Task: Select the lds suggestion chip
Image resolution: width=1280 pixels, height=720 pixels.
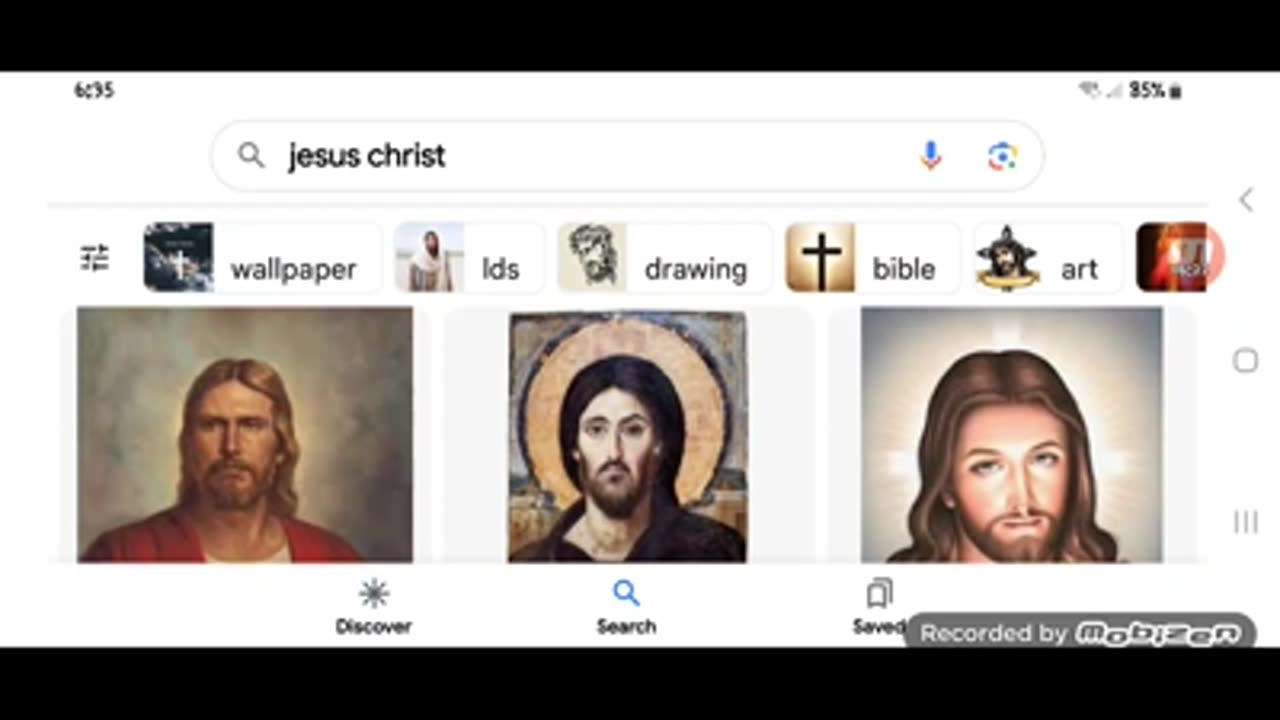Action: coord(469,258)
